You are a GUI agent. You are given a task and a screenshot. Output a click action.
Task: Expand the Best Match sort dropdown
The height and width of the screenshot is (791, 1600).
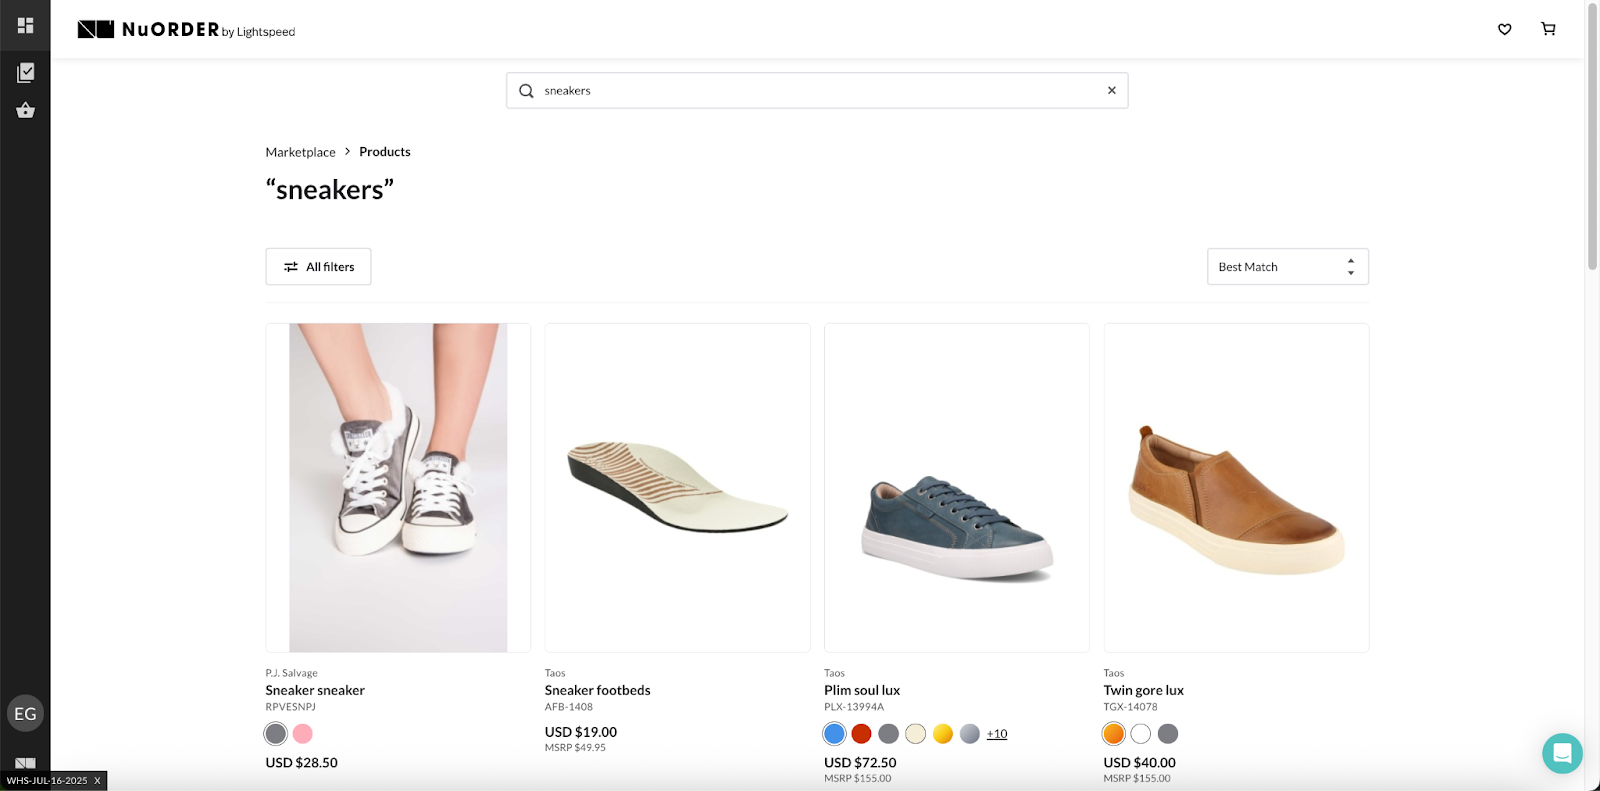[1287, 267]
